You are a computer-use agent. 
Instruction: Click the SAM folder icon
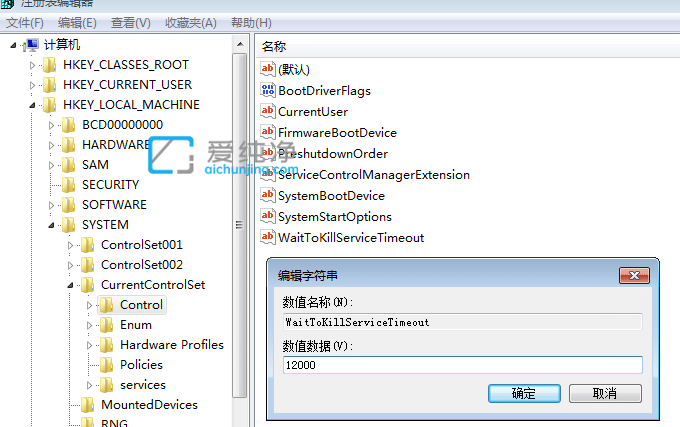pyautogui.click(x=69, y=165)
